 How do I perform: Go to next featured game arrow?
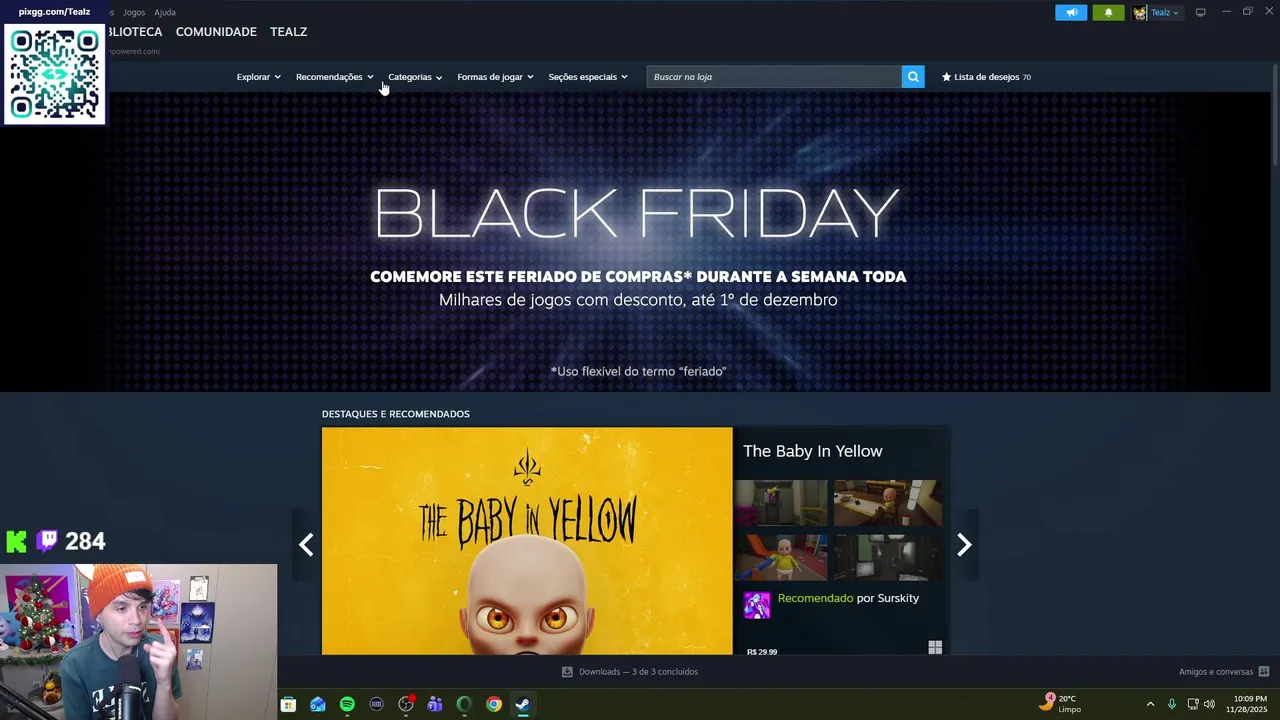pos(964,544)
